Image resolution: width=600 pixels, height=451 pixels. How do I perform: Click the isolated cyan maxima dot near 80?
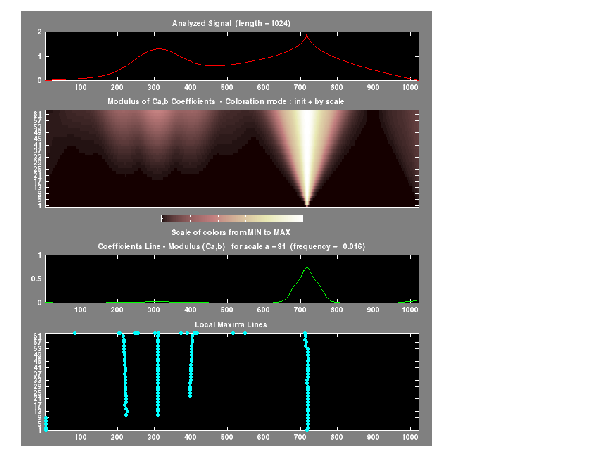tap(75, 333)
